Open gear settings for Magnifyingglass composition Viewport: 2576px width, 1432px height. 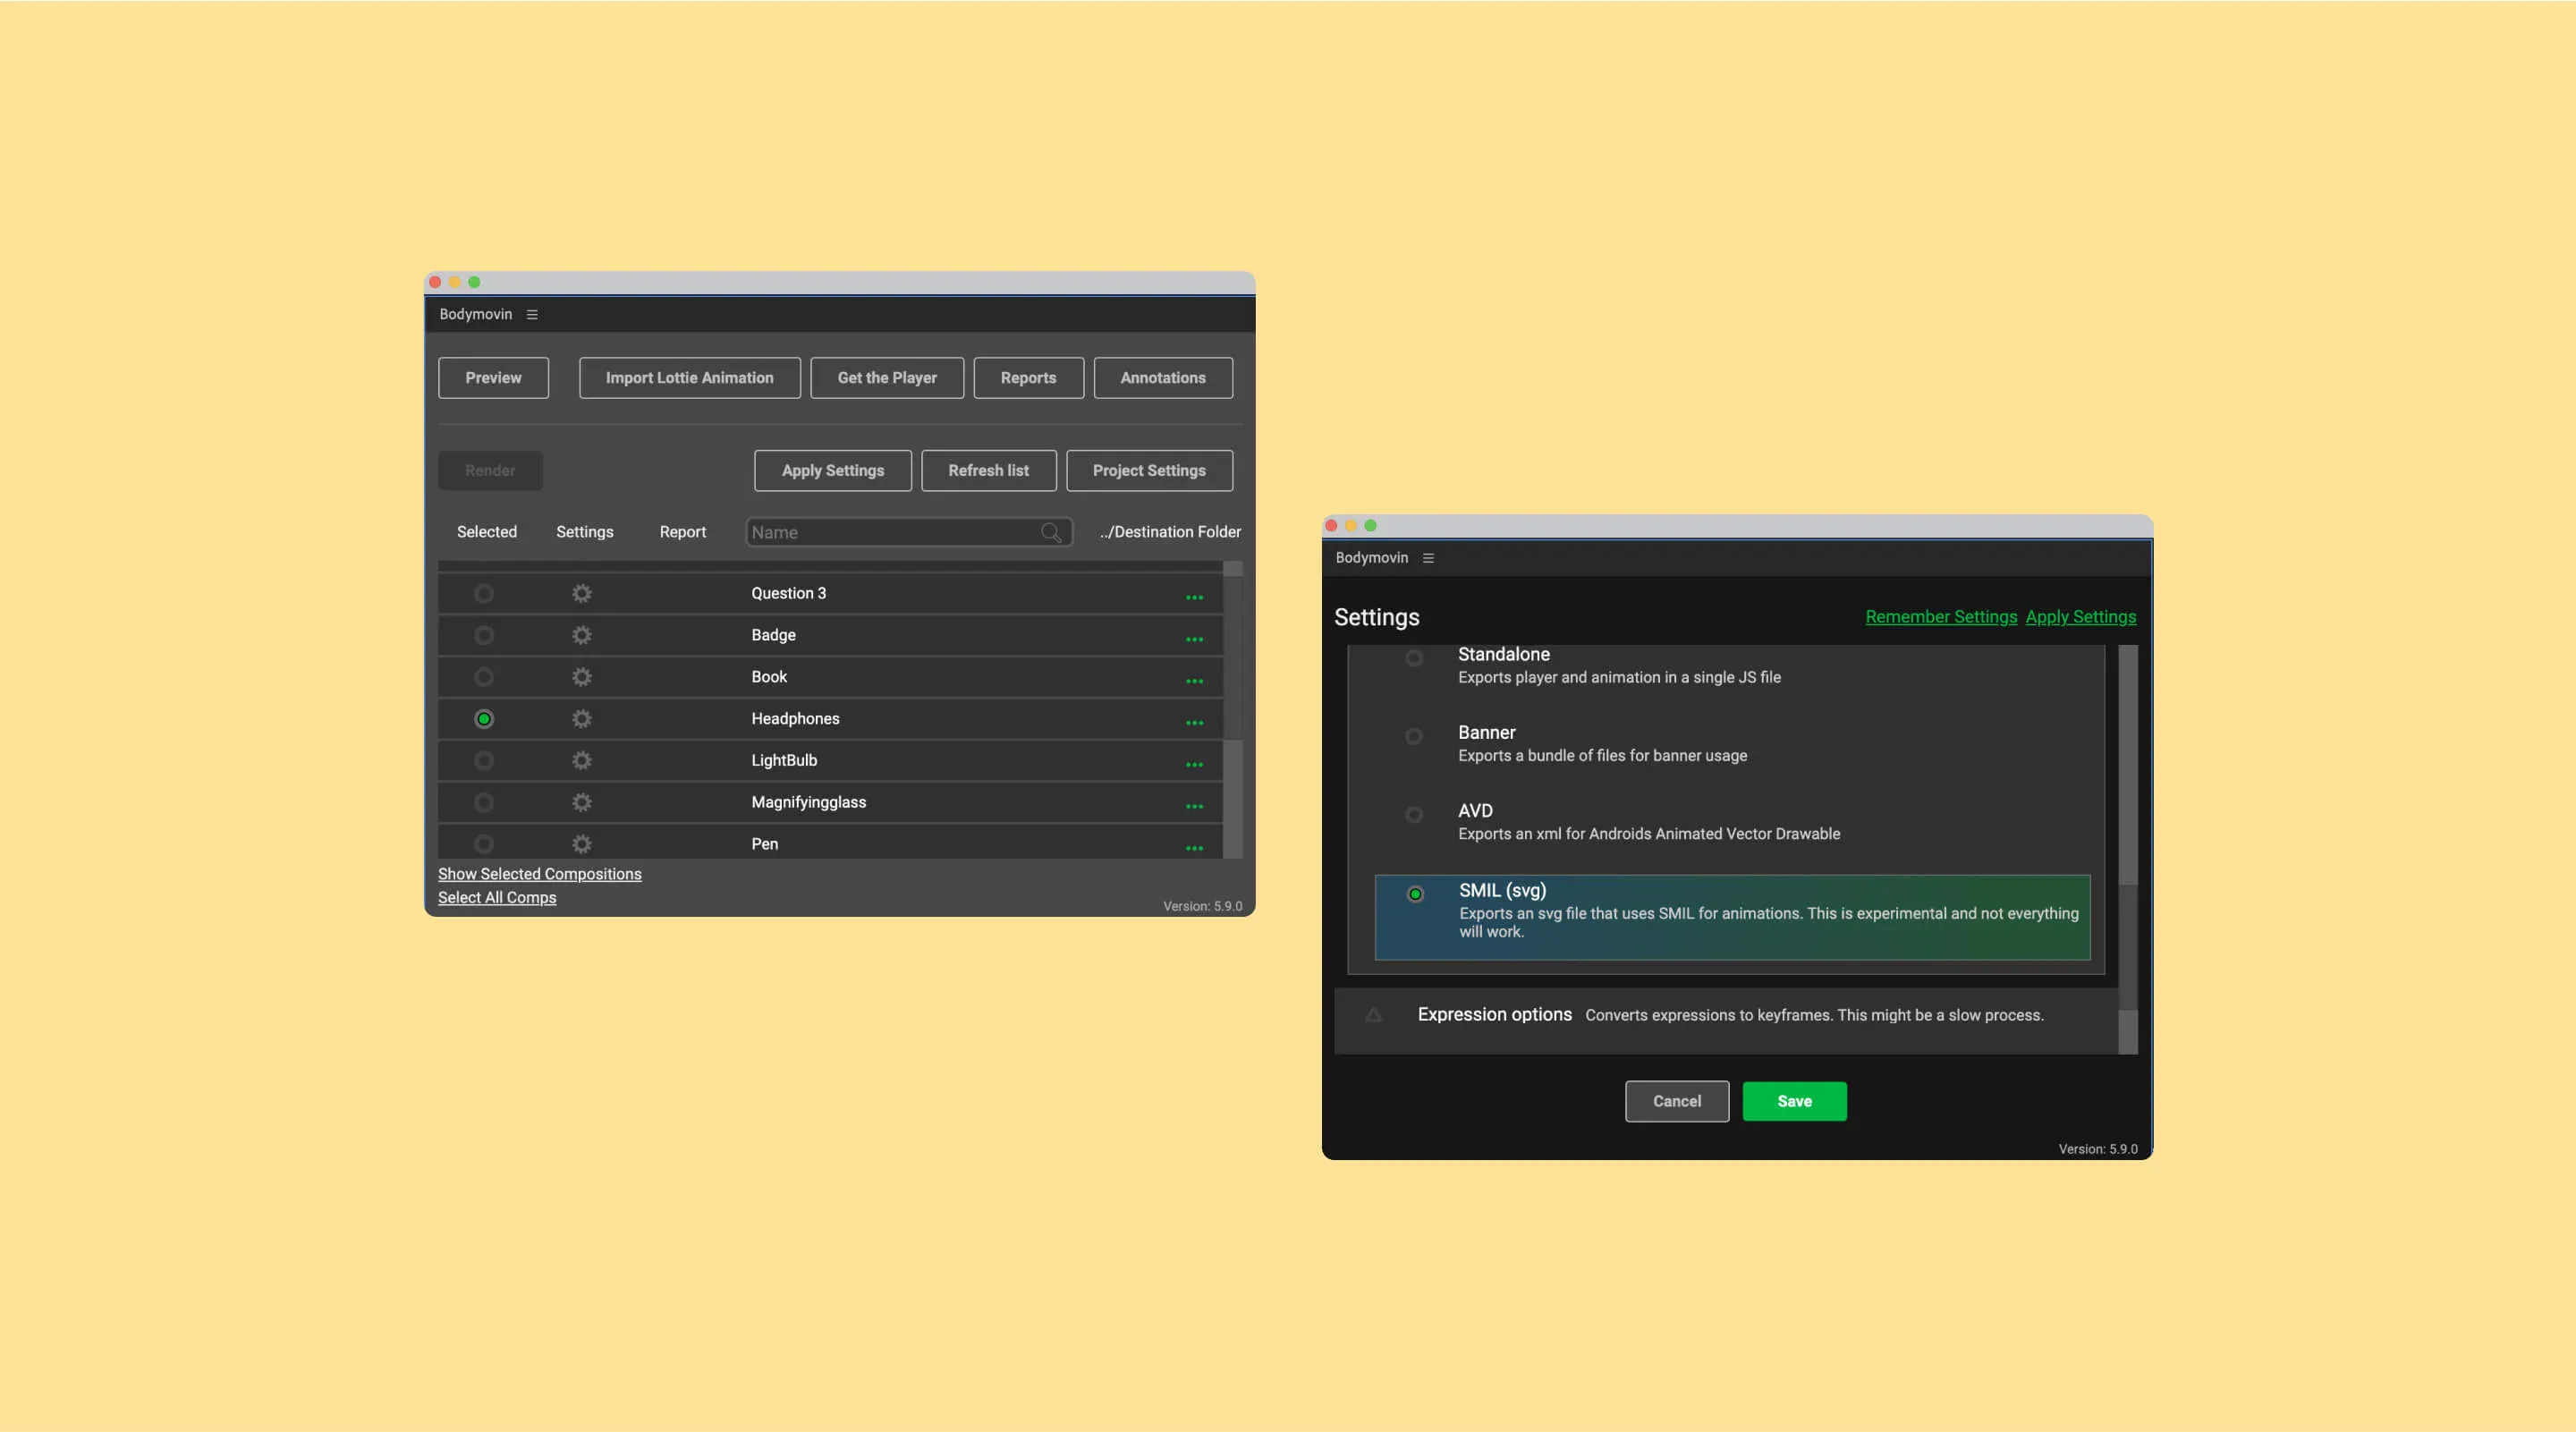(x=581, y=803)
